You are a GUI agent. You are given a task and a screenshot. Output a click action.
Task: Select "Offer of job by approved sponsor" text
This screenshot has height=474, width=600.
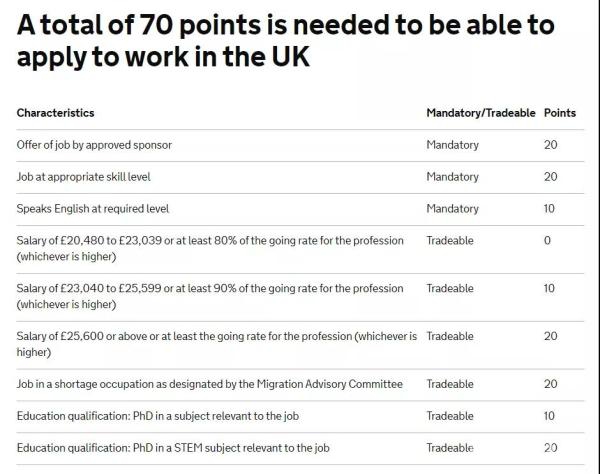tap(94, 145)
